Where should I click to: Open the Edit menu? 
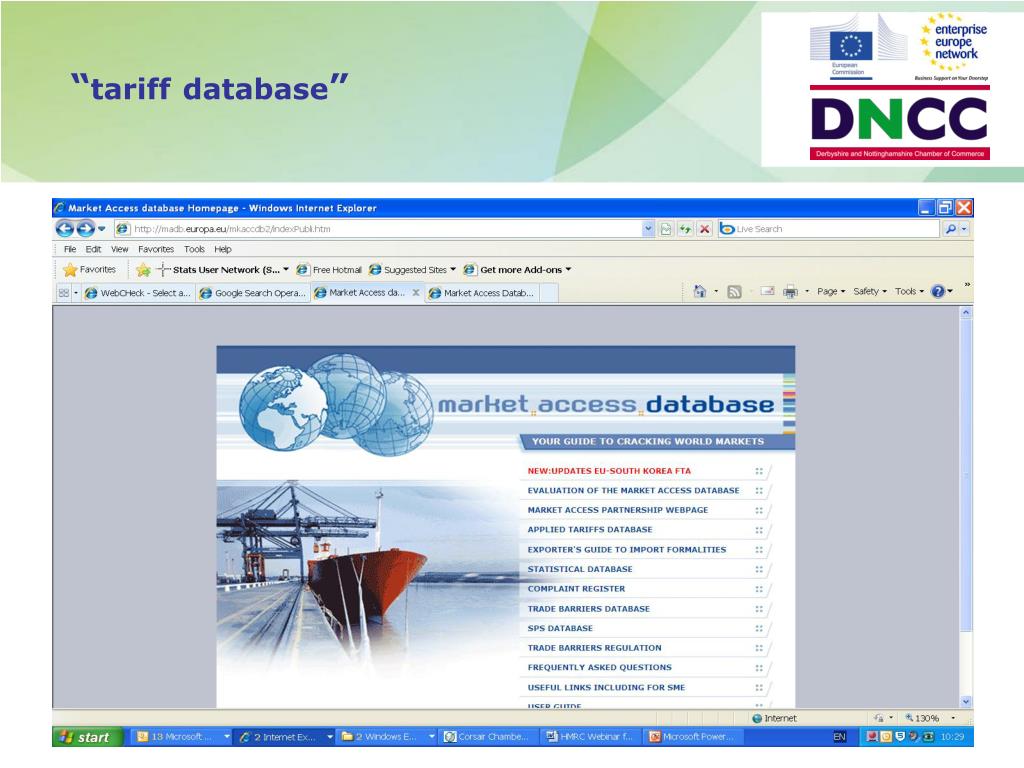click(93, 249)
